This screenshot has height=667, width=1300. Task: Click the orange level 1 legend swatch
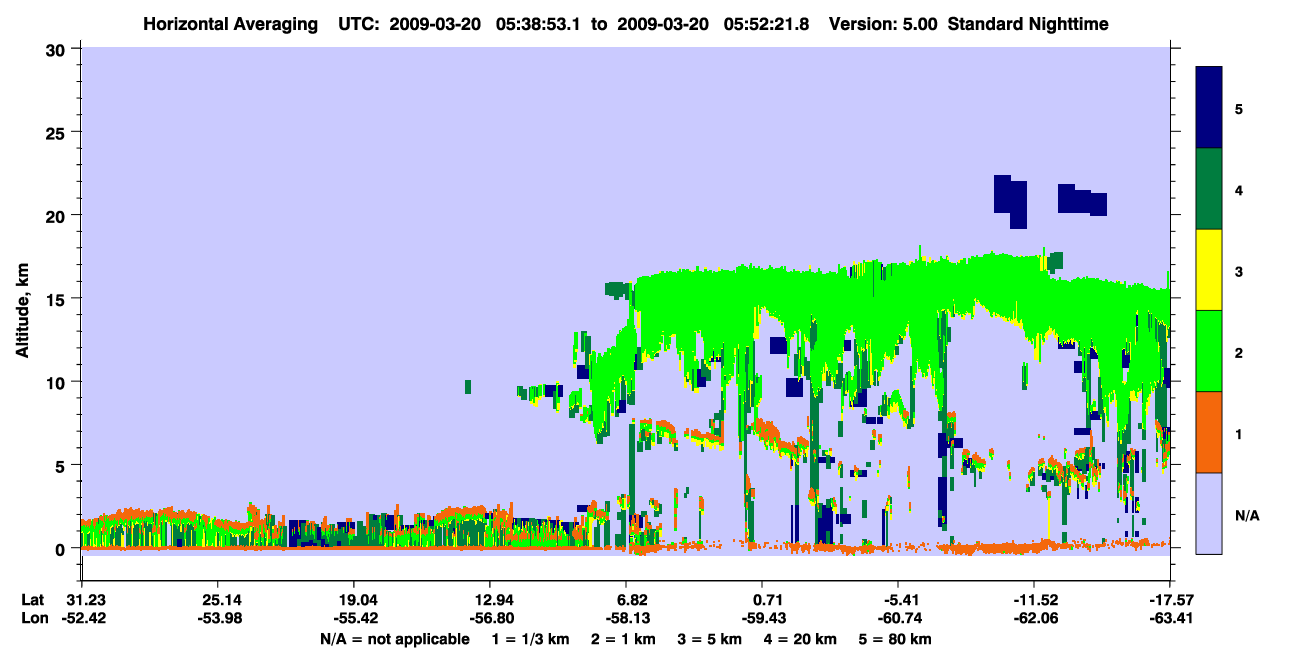click(1209, 432)
